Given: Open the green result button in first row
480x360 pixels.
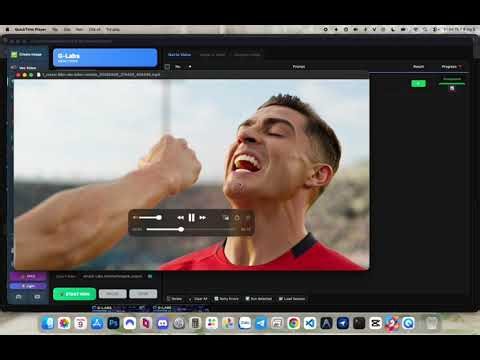Looking at the screenshot, I should pos(418,83).
